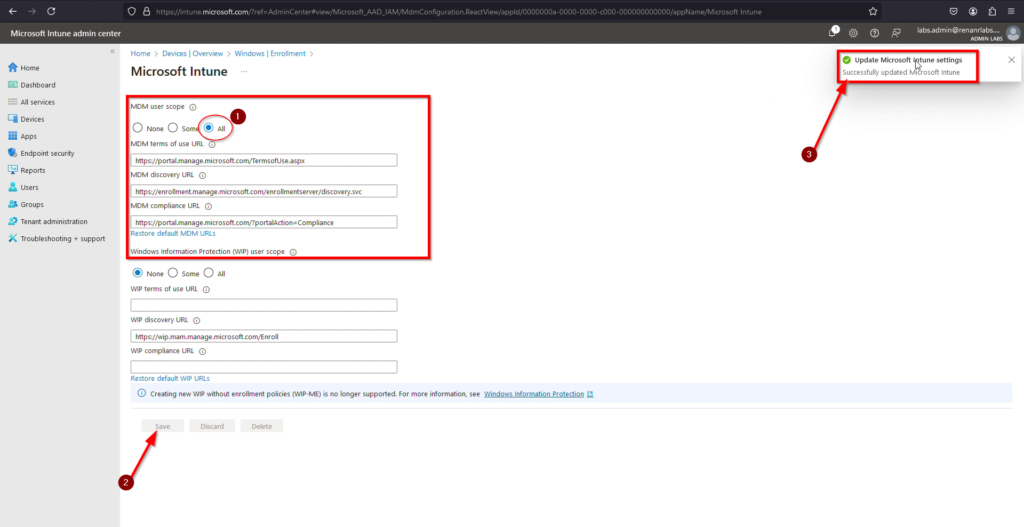
Task: Click WIP discovery URL field
Action: [264, 336]
